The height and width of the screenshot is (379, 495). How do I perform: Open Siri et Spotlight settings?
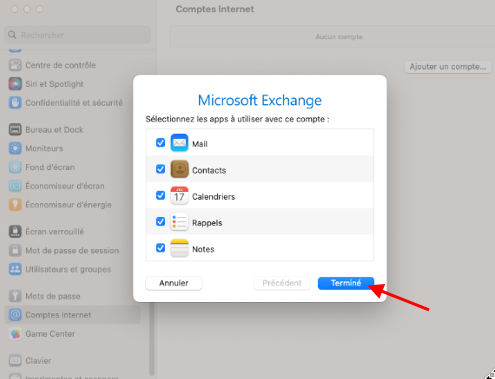tap(72, 84)
